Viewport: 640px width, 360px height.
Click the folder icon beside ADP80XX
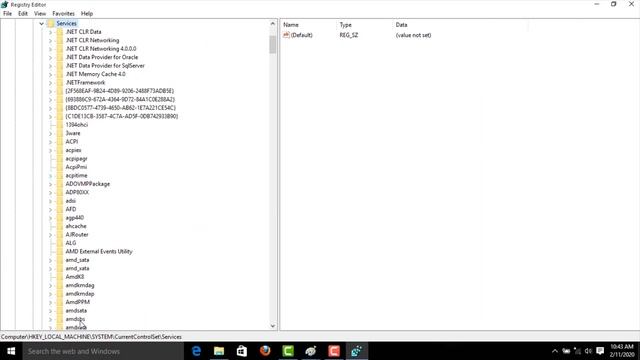60,192
